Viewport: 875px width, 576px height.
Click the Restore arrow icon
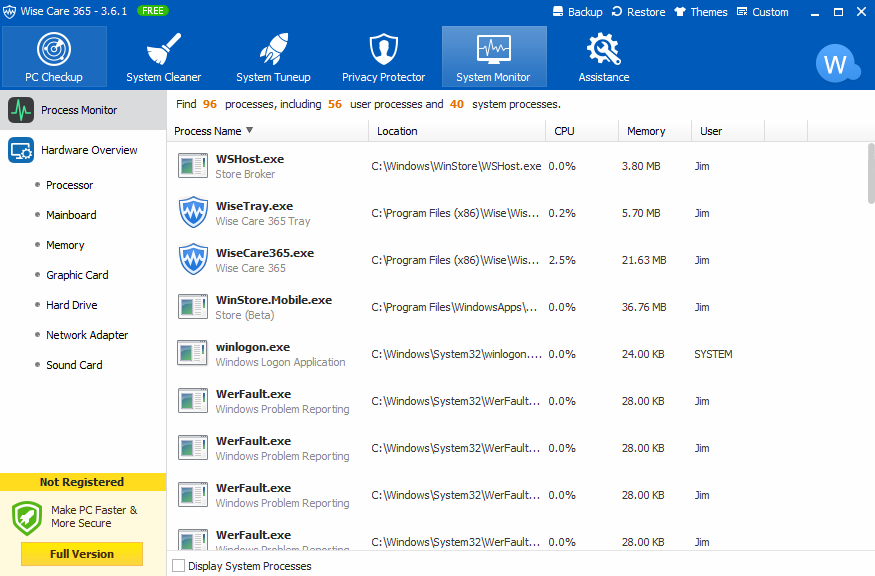617,12
